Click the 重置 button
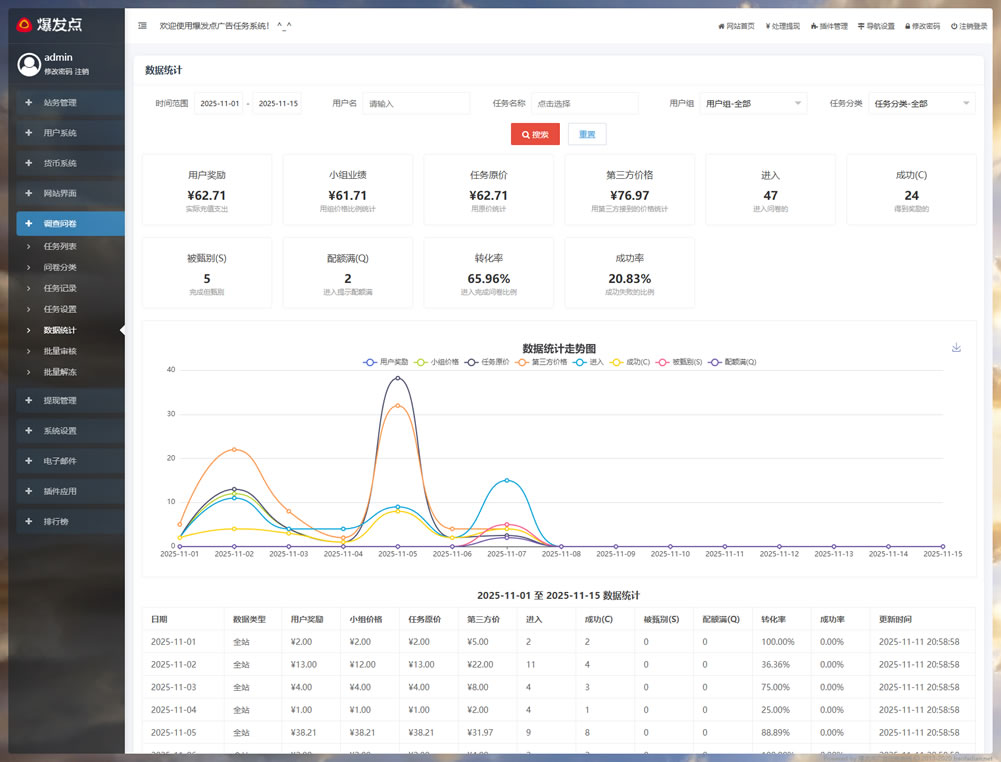The image size is (1001, 762). 587,134
